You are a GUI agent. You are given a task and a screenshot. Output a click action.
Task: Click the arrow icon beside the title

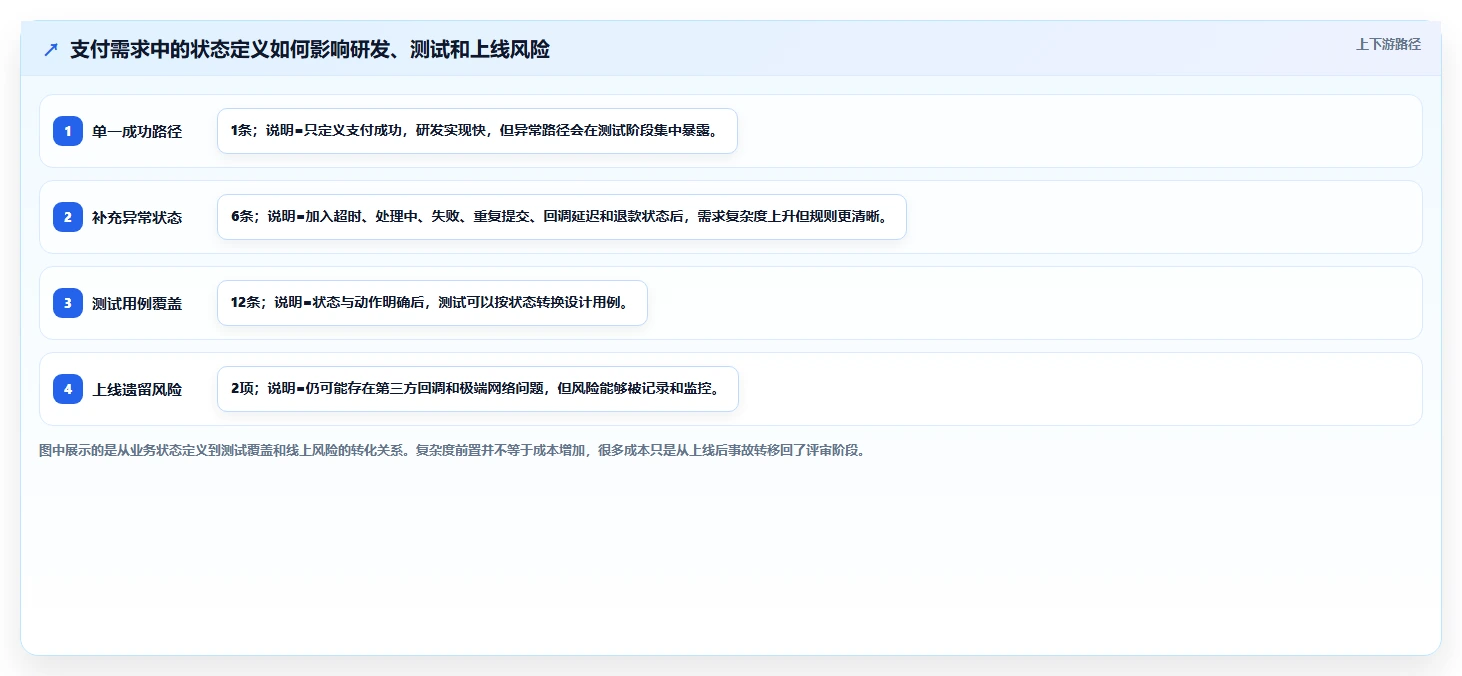coord(51,49)
